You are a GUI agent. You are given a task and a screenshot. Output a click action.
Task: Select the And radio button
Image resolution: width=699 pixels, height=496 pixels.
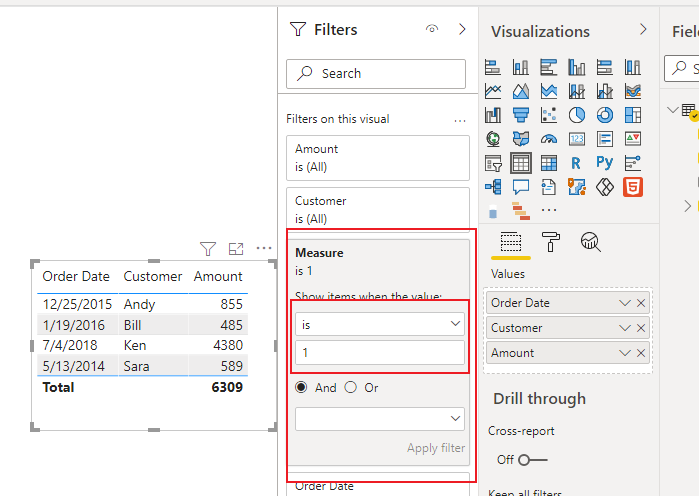pyautogui.click(x=301, y=387)
